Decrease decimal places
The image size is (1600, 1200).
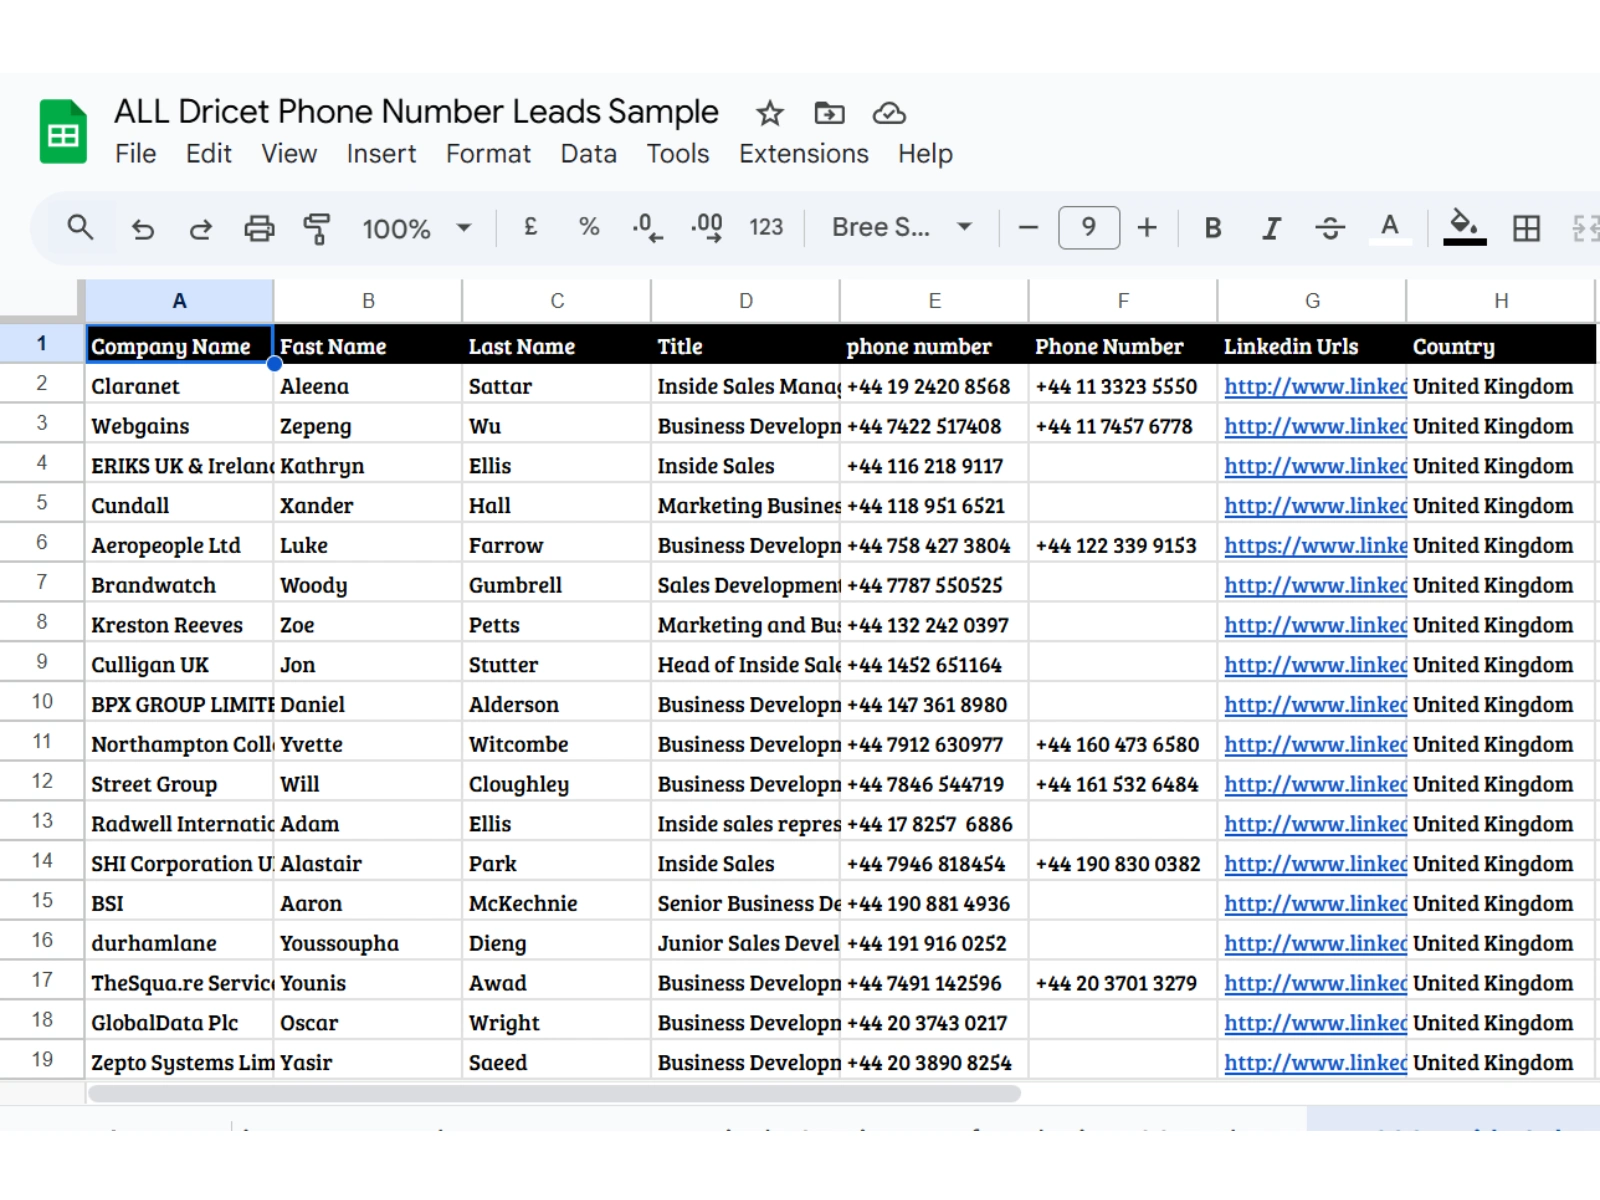[x=646, y=228]
